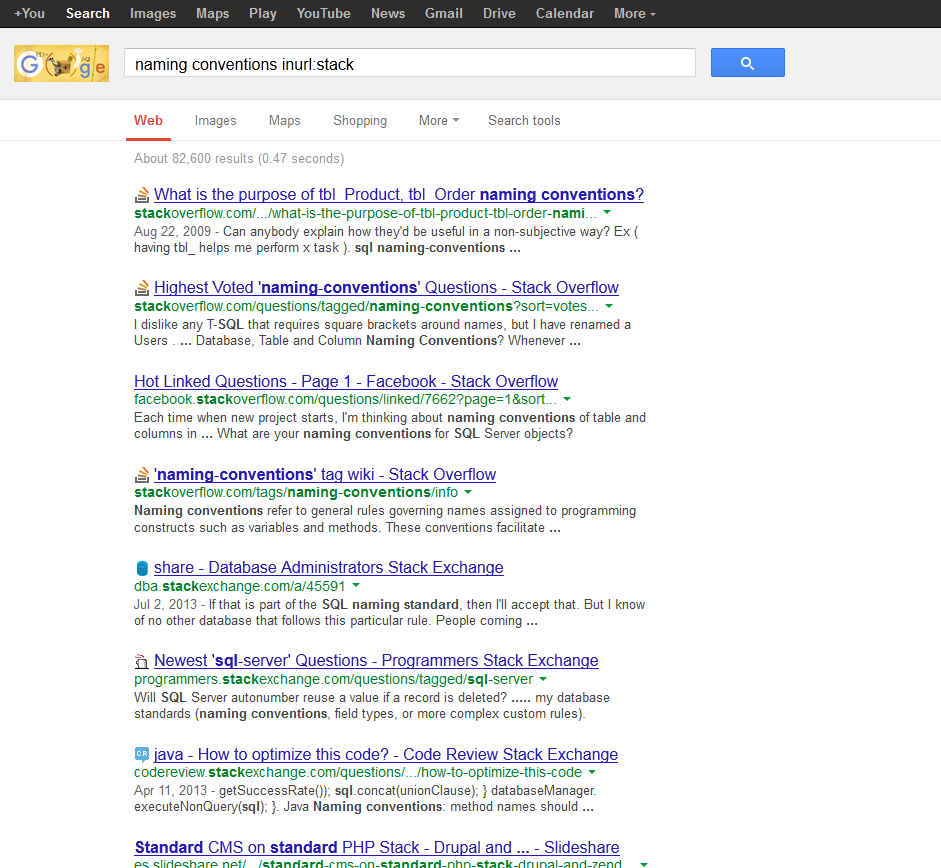Open dropdown arrow after tbl-product URL
941x868 pixels.
pyautogui.click(x=607, y=212)
